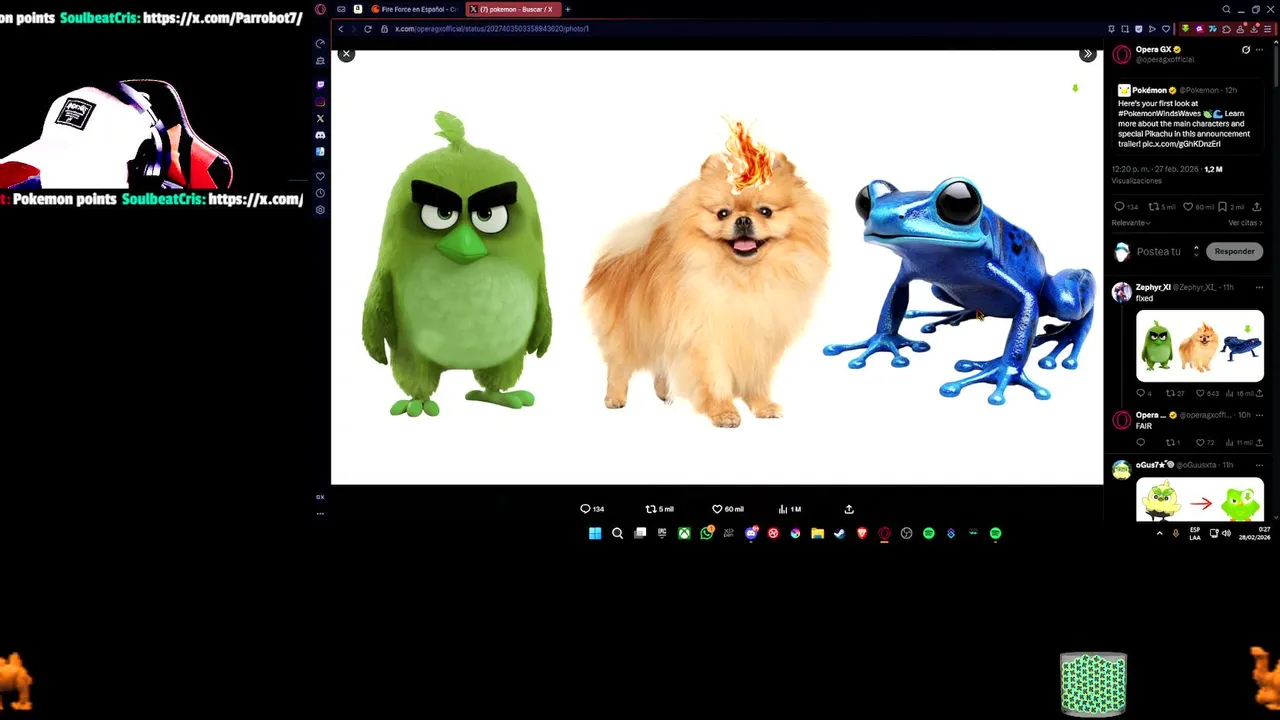
Task: Like the Opera GX FAIR reply
Action: (1206, 443)
